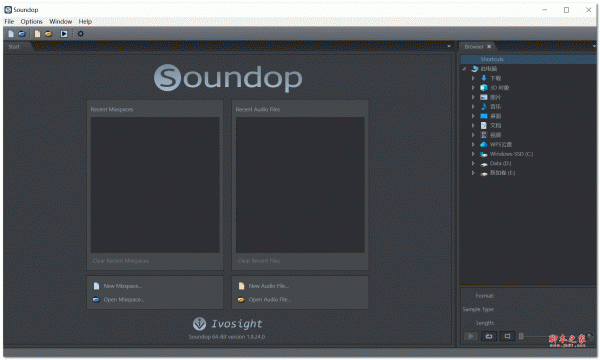
Task: Select the WPS云盘 tree row text
Action: [x=501, y=144]
